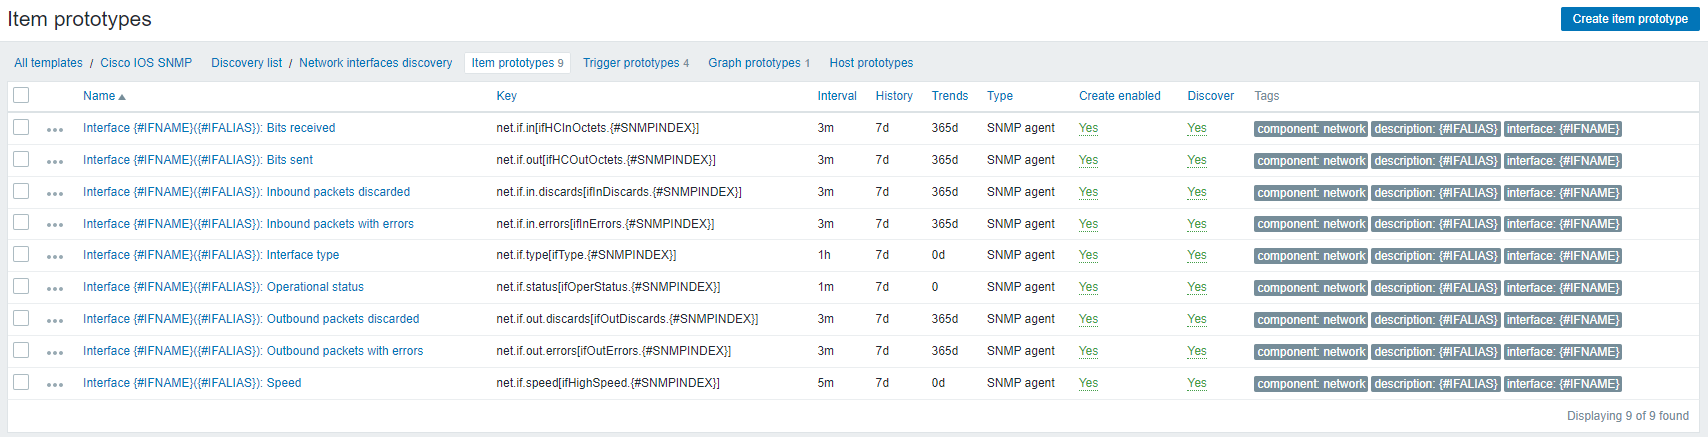Open the three-dot menu for Outbound packets with errors
1708x437 pixels.
coord(55,352)
